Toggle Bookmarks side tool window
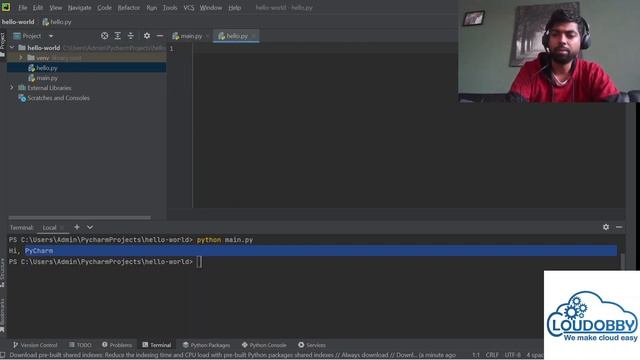 (x=3, y=316)
